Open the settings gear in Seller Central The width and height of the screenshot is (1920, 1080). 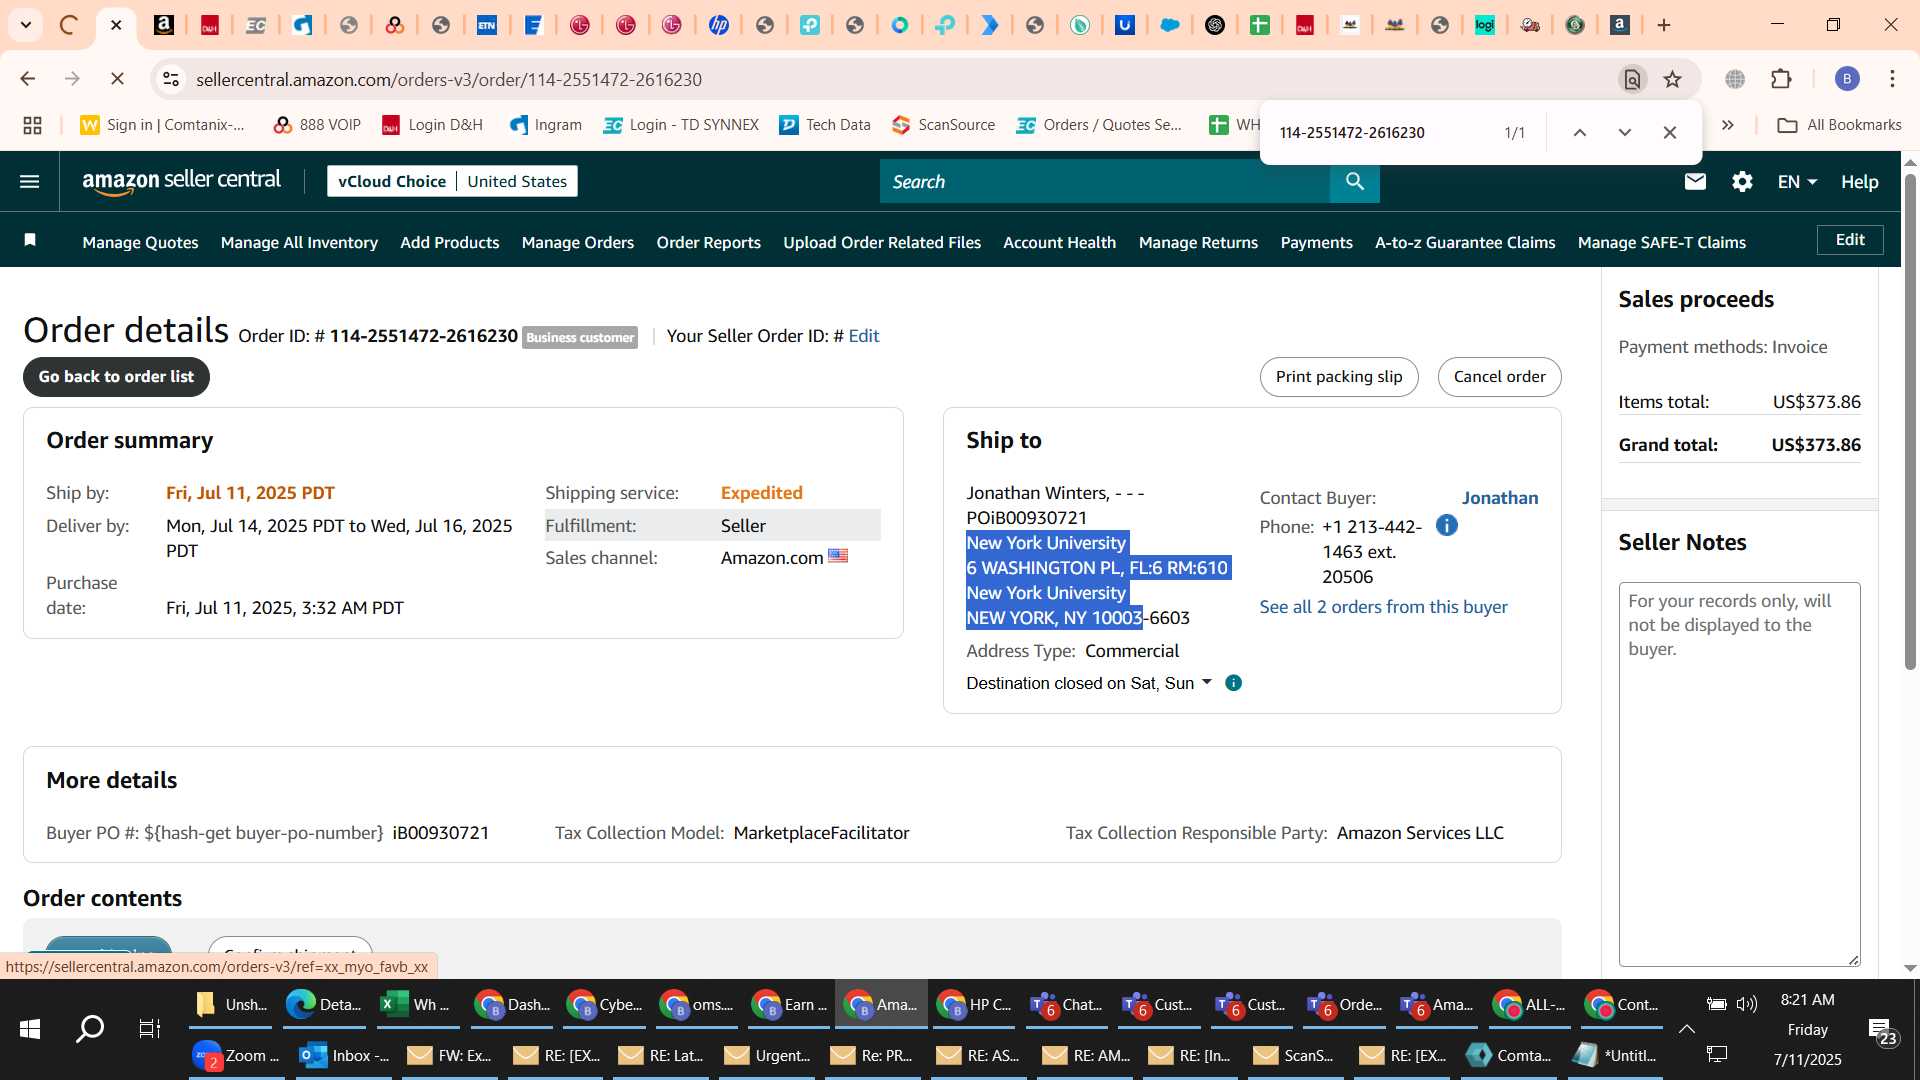(1742, 181)
